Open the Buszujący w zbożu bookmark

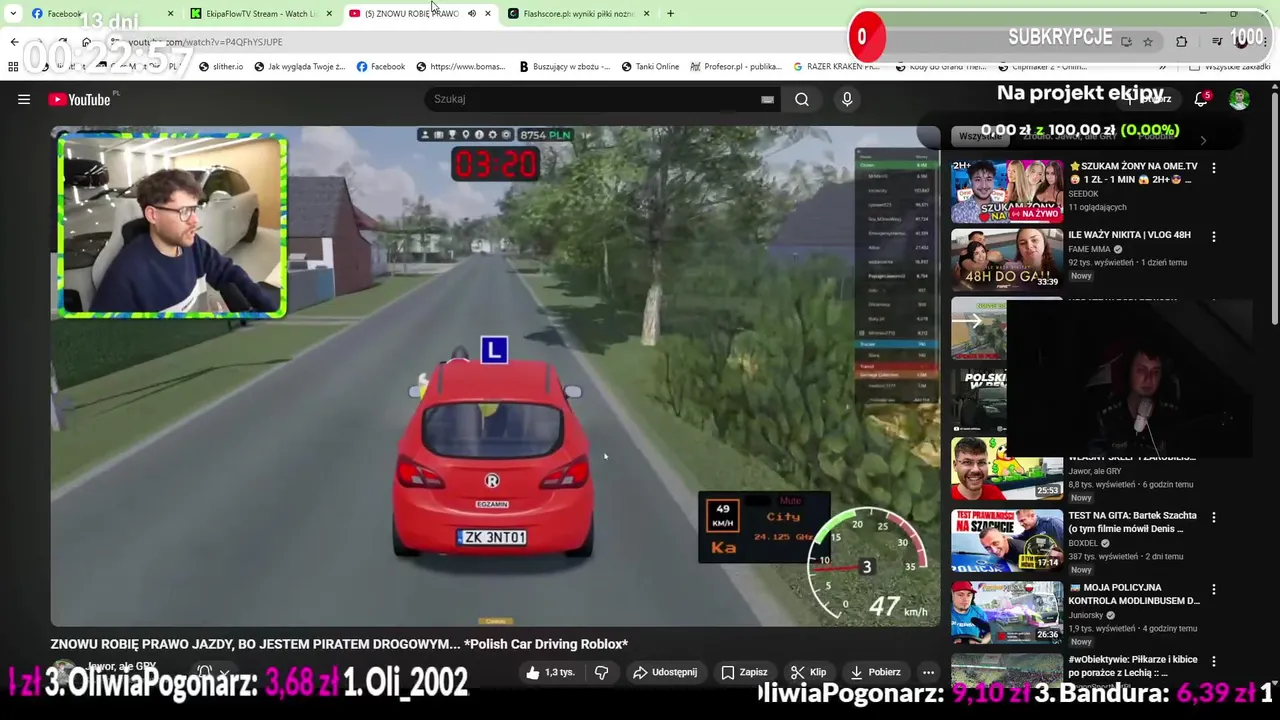(565, 67)
